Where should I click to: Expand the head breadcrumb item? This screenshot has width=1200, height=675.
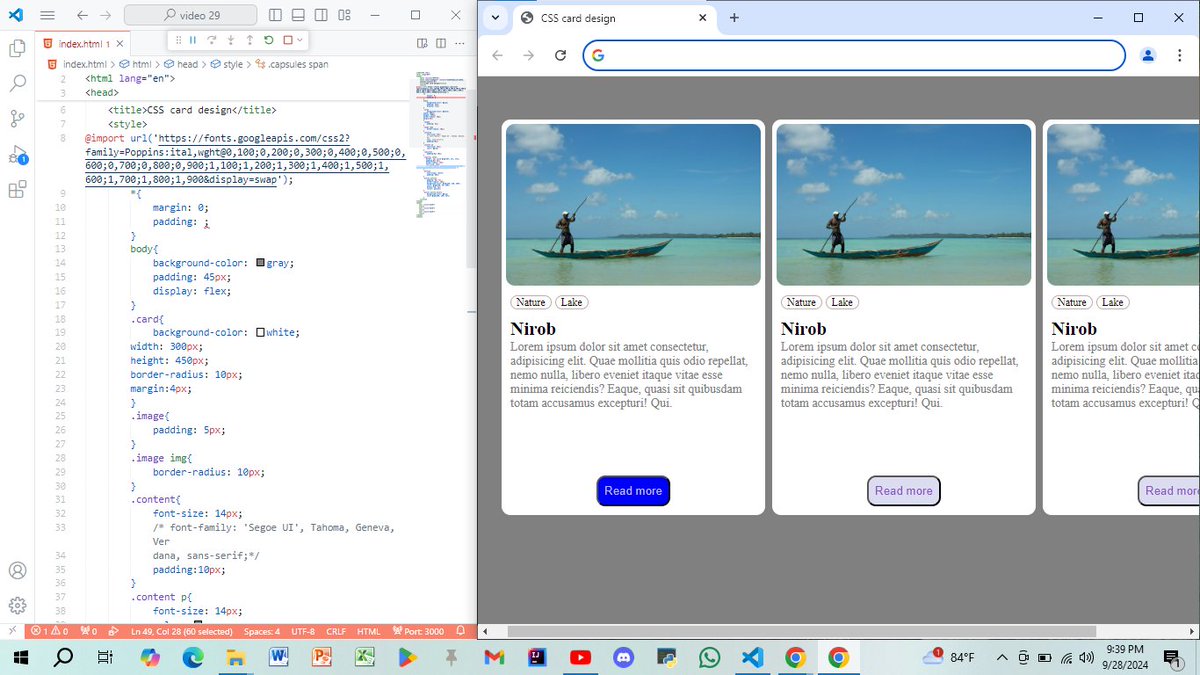click(x=181, y=64)
